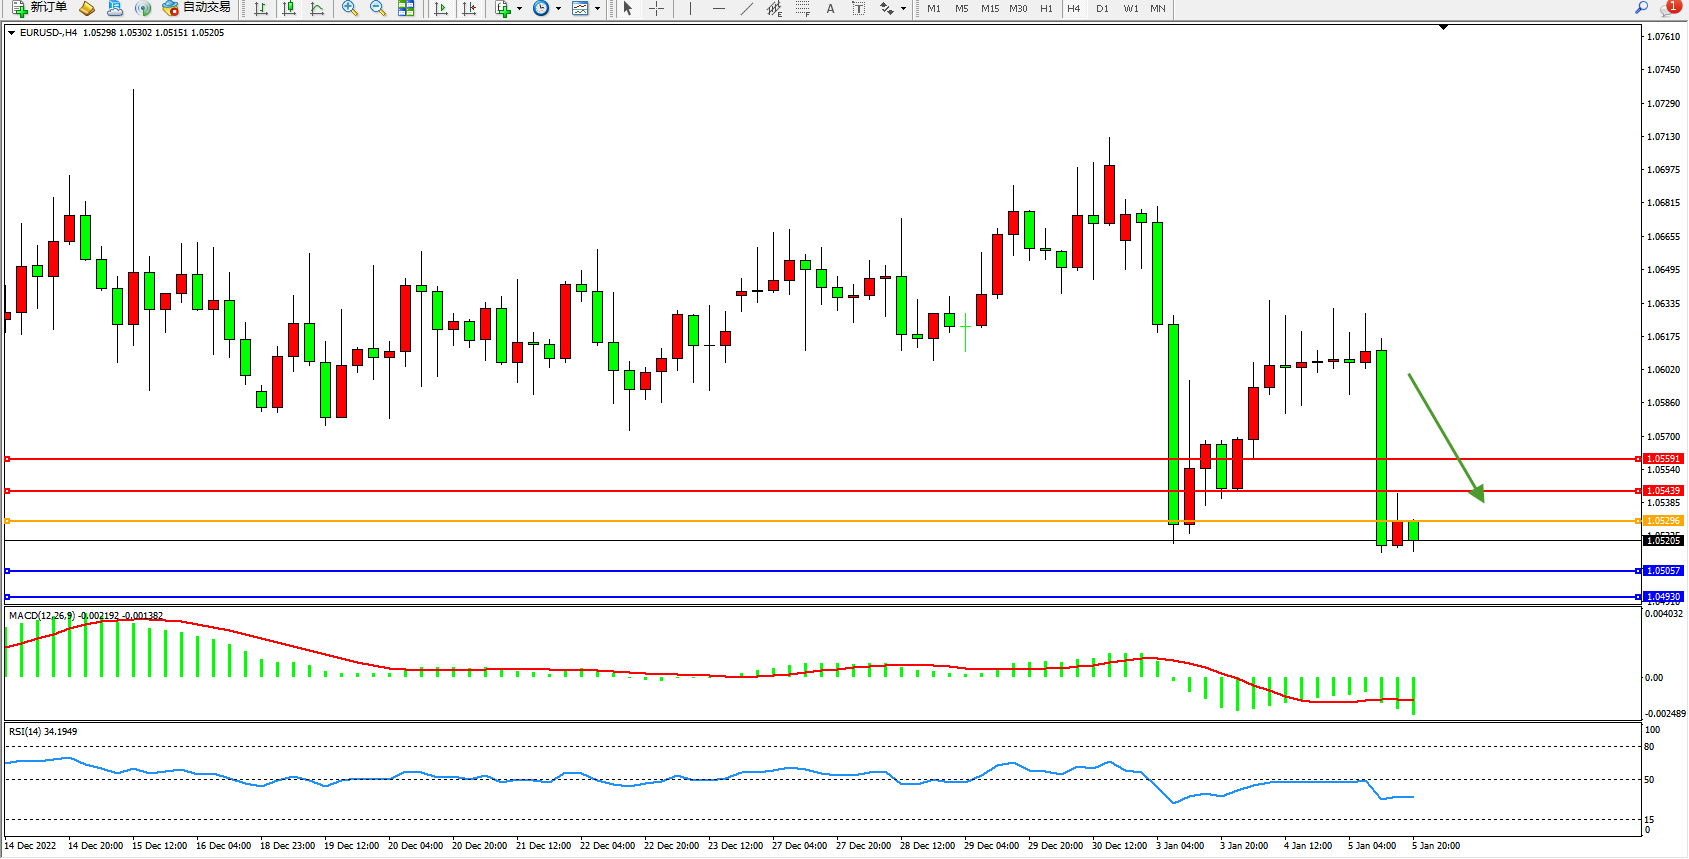This screenshot has width=1689, height=859.
Task: Toggle auto trading (自动交易) button
Action: [197, 8]
